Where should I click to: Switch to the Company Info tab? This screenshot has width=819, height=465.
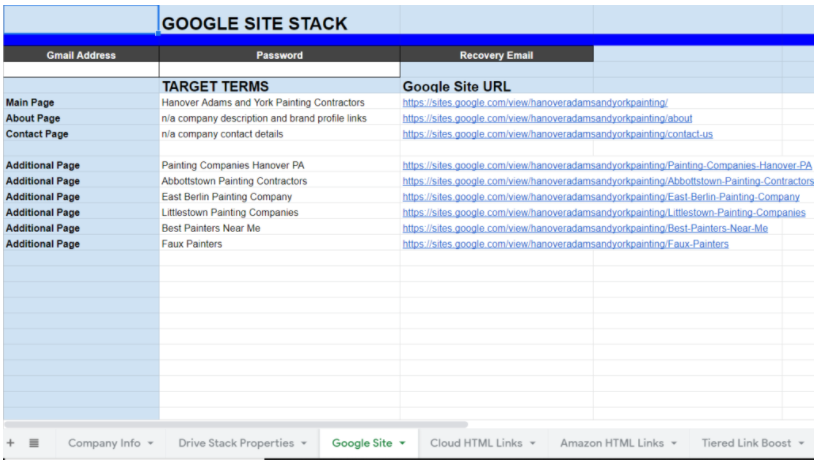point(104,443)
